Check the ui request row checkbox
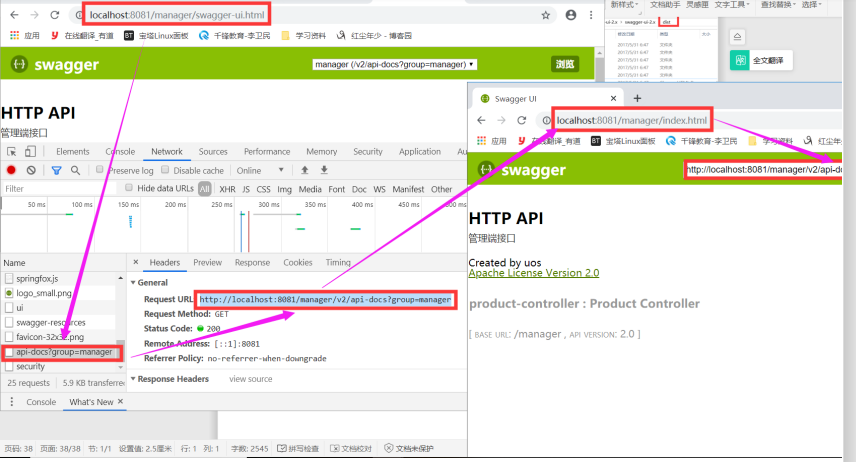The image size is (856, 462). point(9,308)
